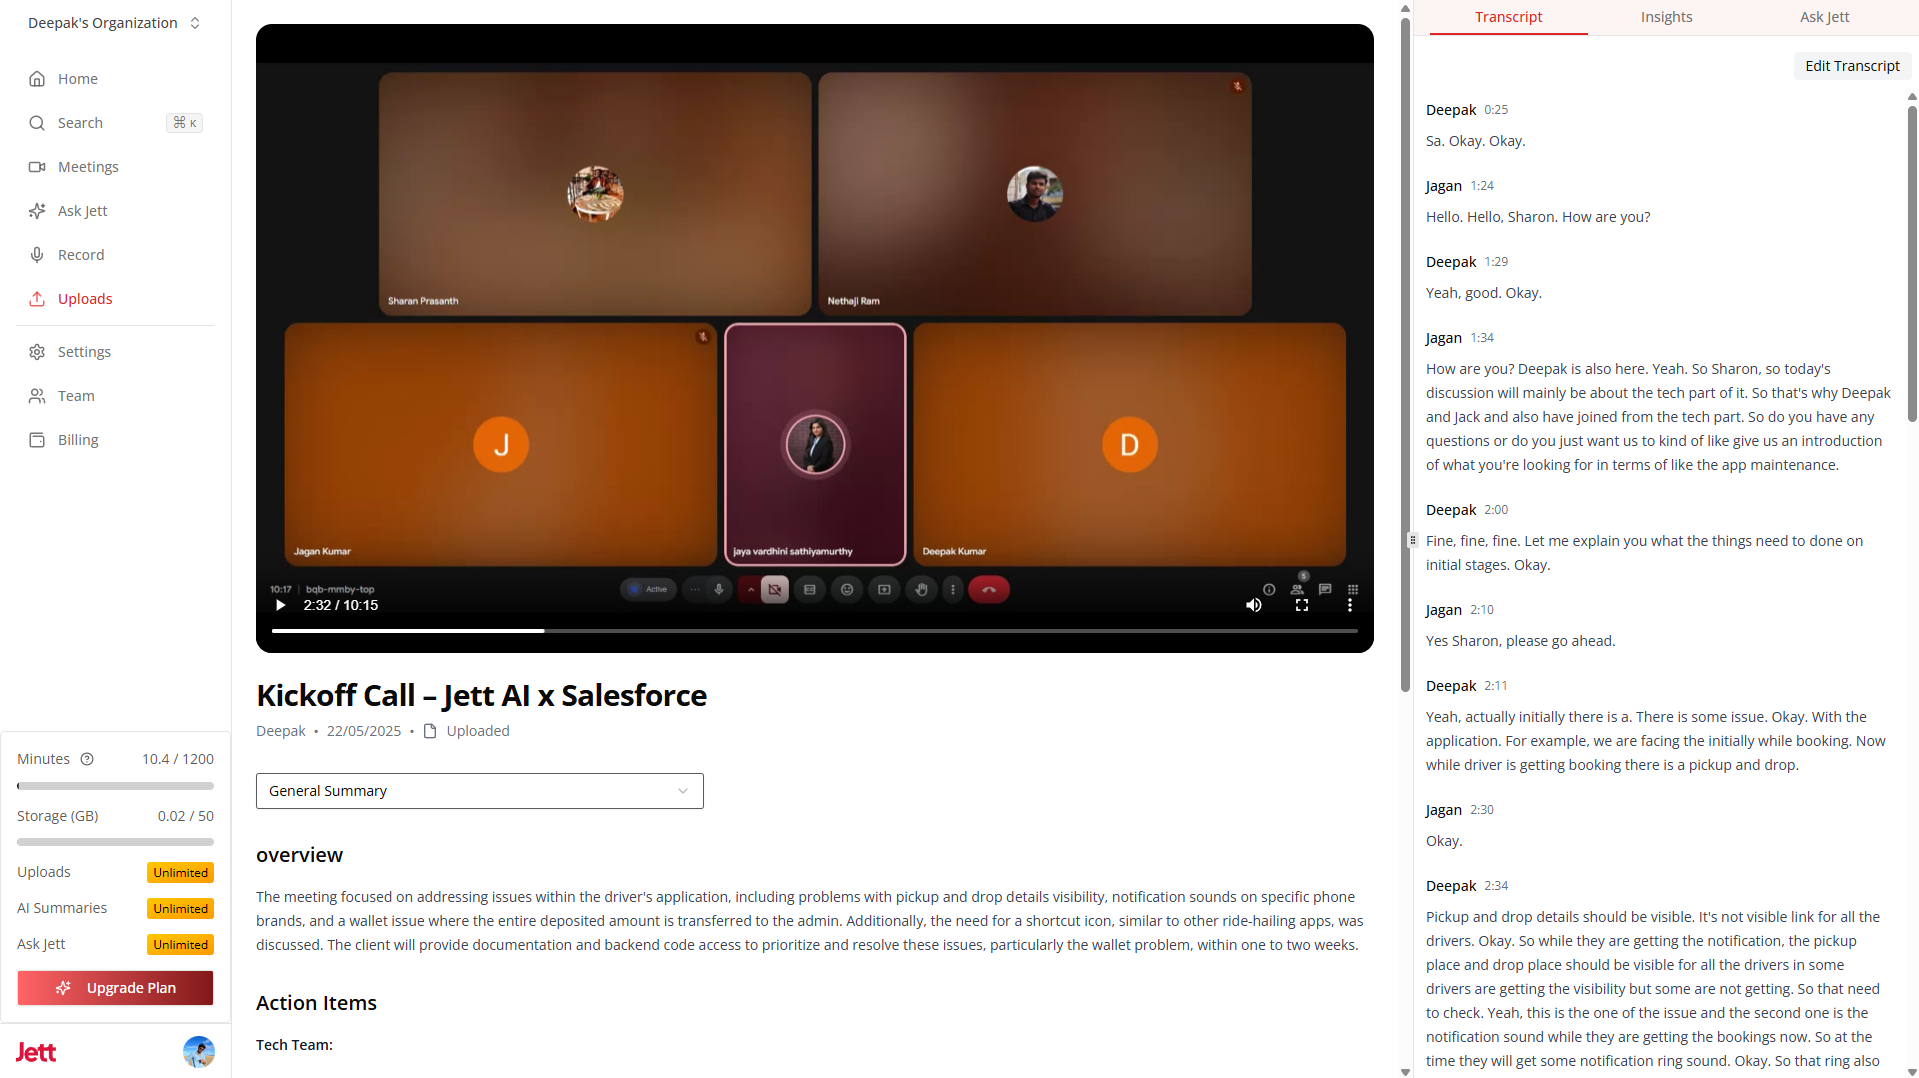Switch to the Transcript tab
Screen dimensions: 1919x1078
(x=1508, y=17)
